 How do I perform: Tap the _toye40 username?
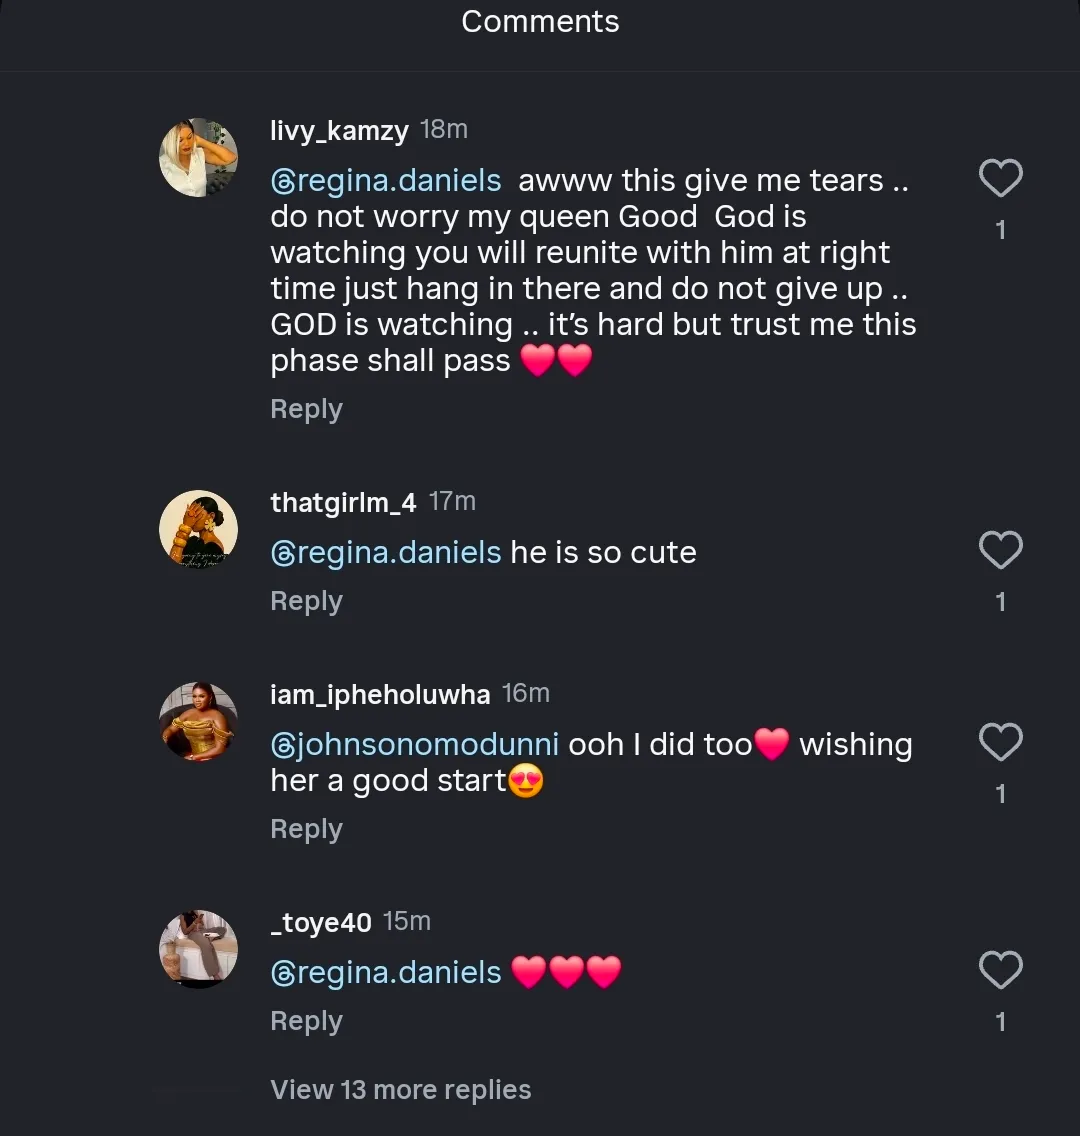coord(320,923)
